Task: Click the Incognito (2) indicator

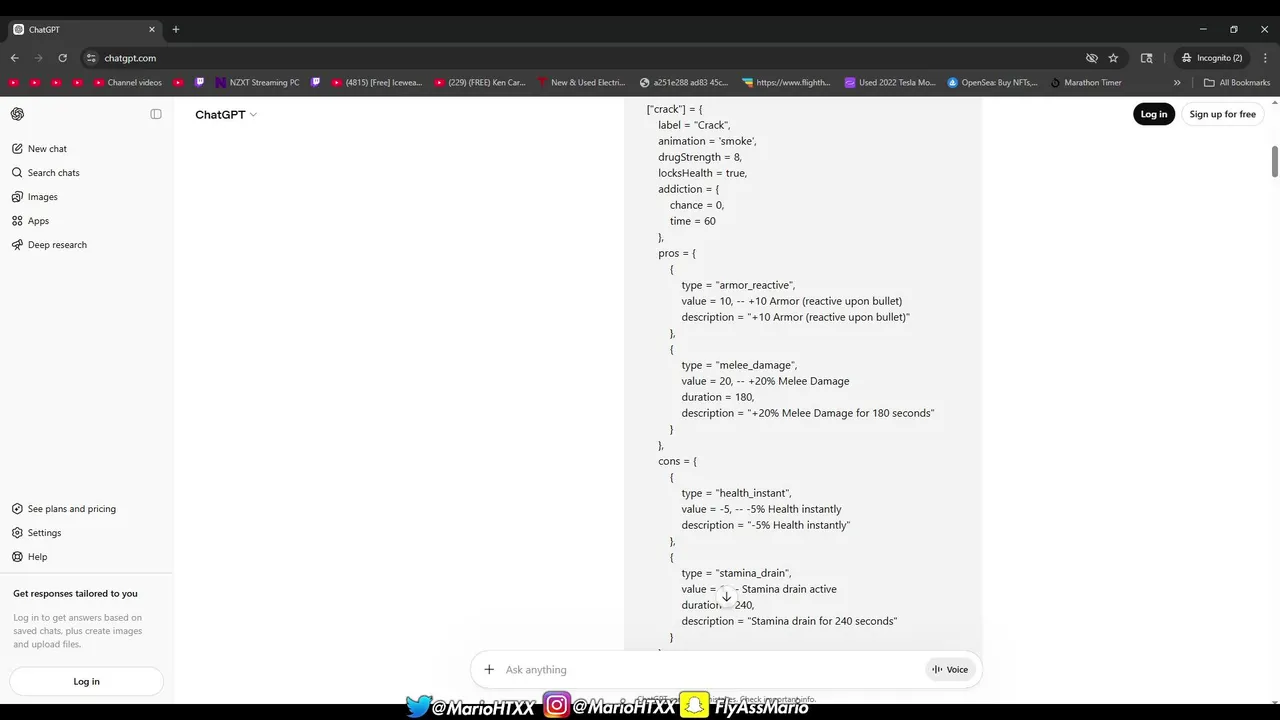Action: click(x=1212, y=58)
